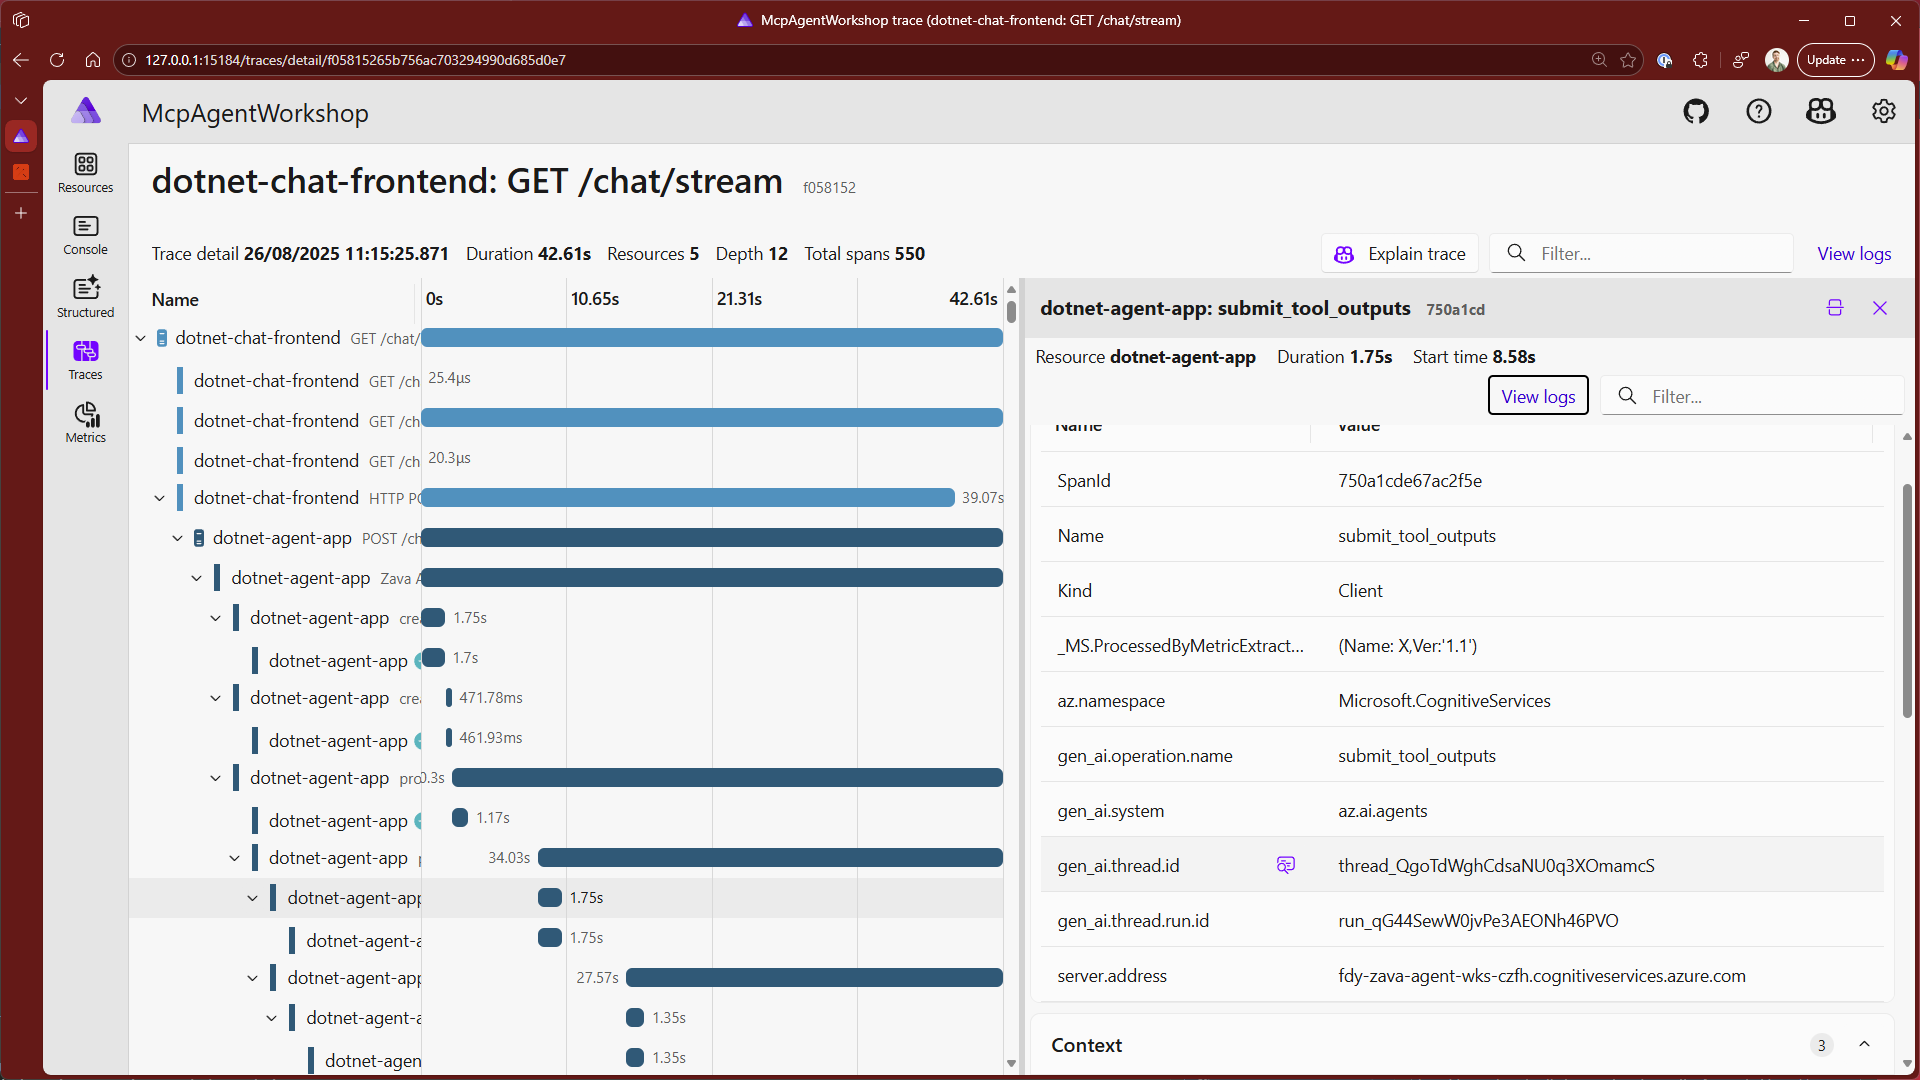1920x1080 pixels.
Task: Go to the Console logs page
Action: click(86, 235)
